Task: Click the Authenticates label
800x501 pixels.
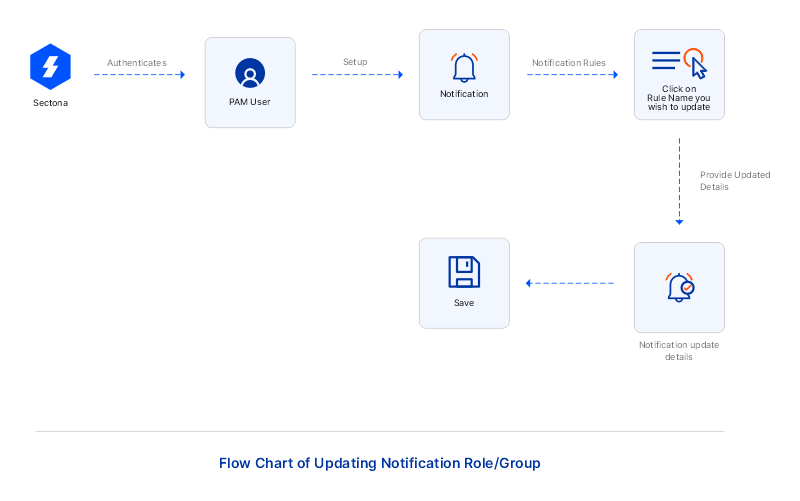Action: (137, 62)
